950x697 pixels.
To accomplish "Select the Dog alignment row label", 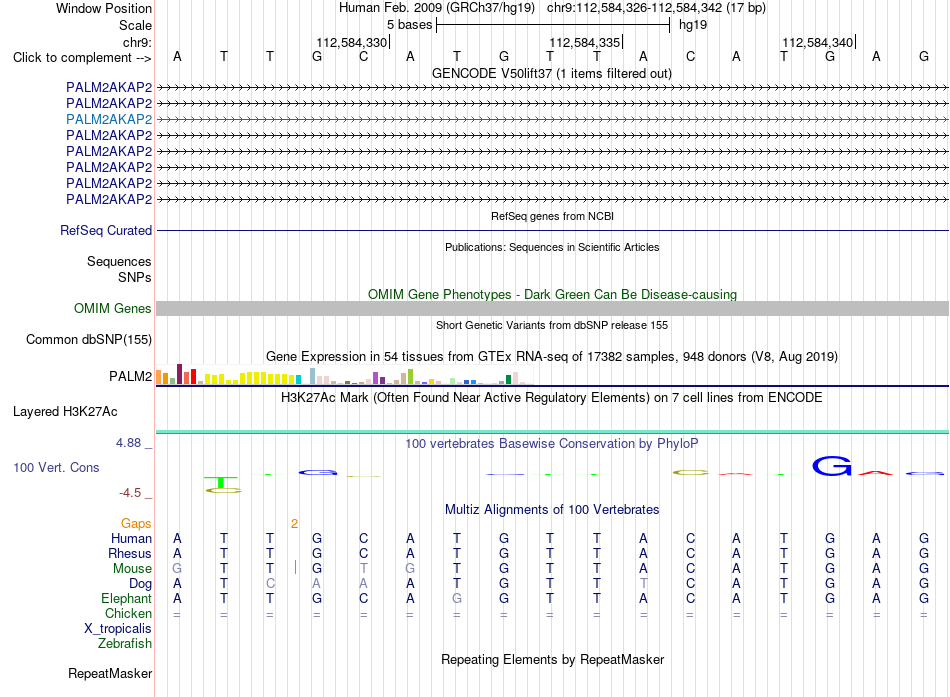I will (x=140, y=584).
